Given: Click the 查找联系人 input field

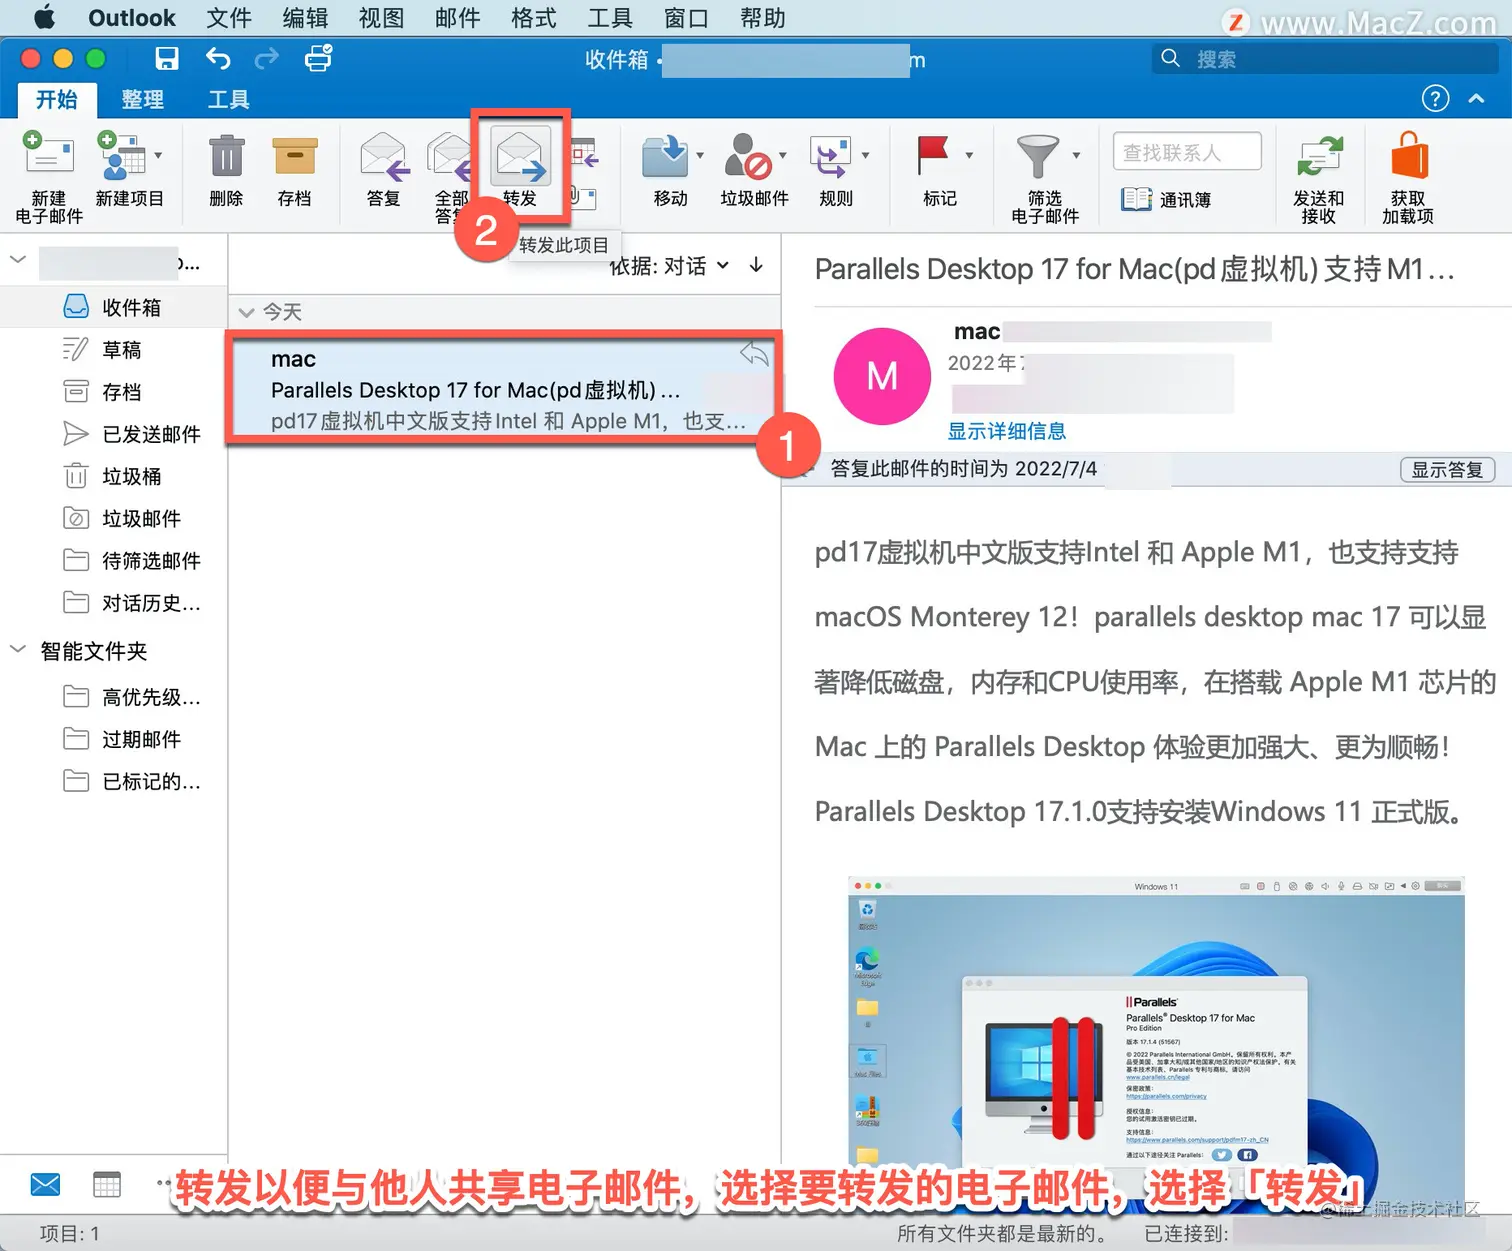Looking at the screenshot, I should (x=1187, y=152).
